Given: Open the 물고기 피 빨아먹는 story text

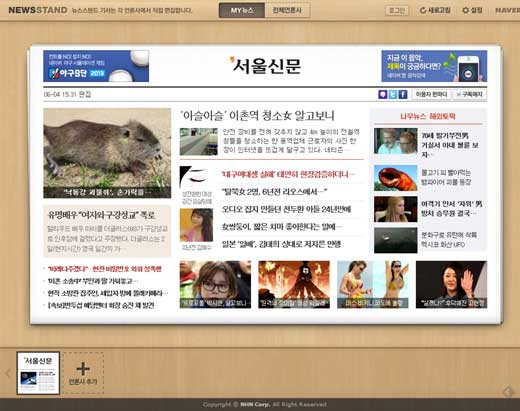Looking at the screenshot, I should tap(446, 177).
